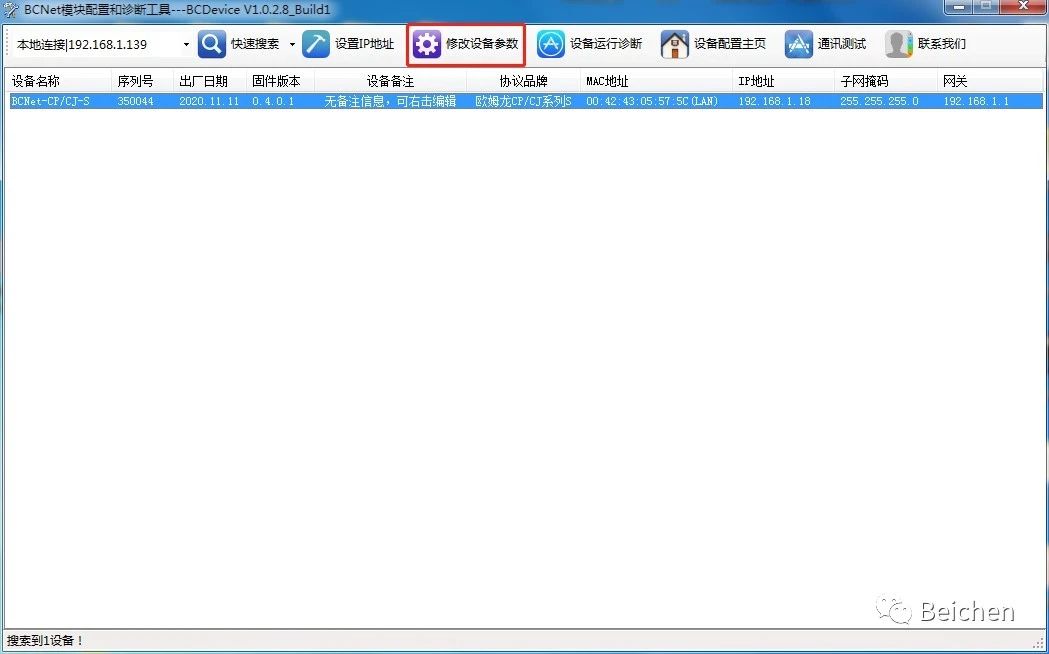The image size is (1049, 654).
Task: Click firmware version 0.4.0.1
Action: pyautogui.click(x=273, y=102)
